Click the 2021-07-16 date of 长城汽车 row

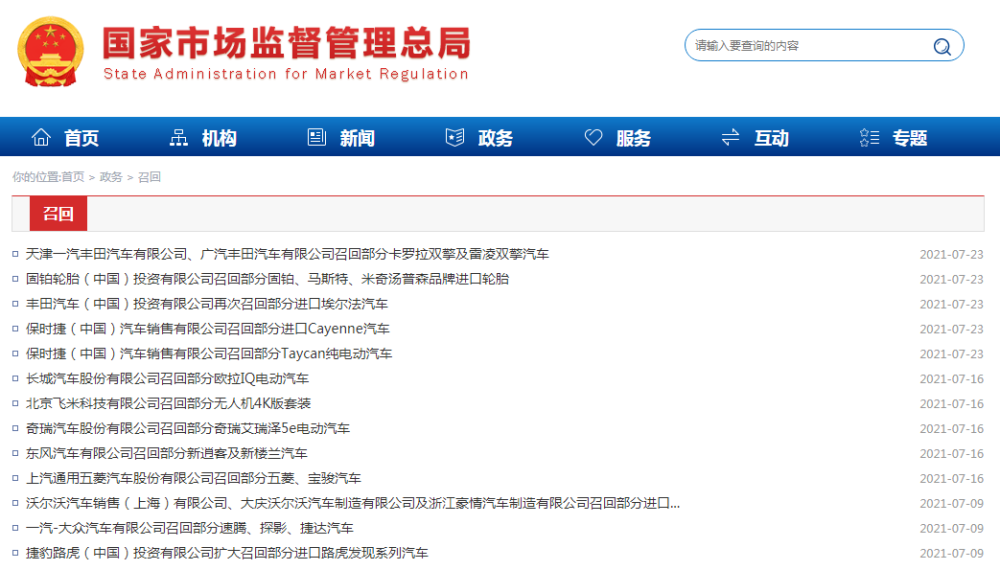(952, 379)
